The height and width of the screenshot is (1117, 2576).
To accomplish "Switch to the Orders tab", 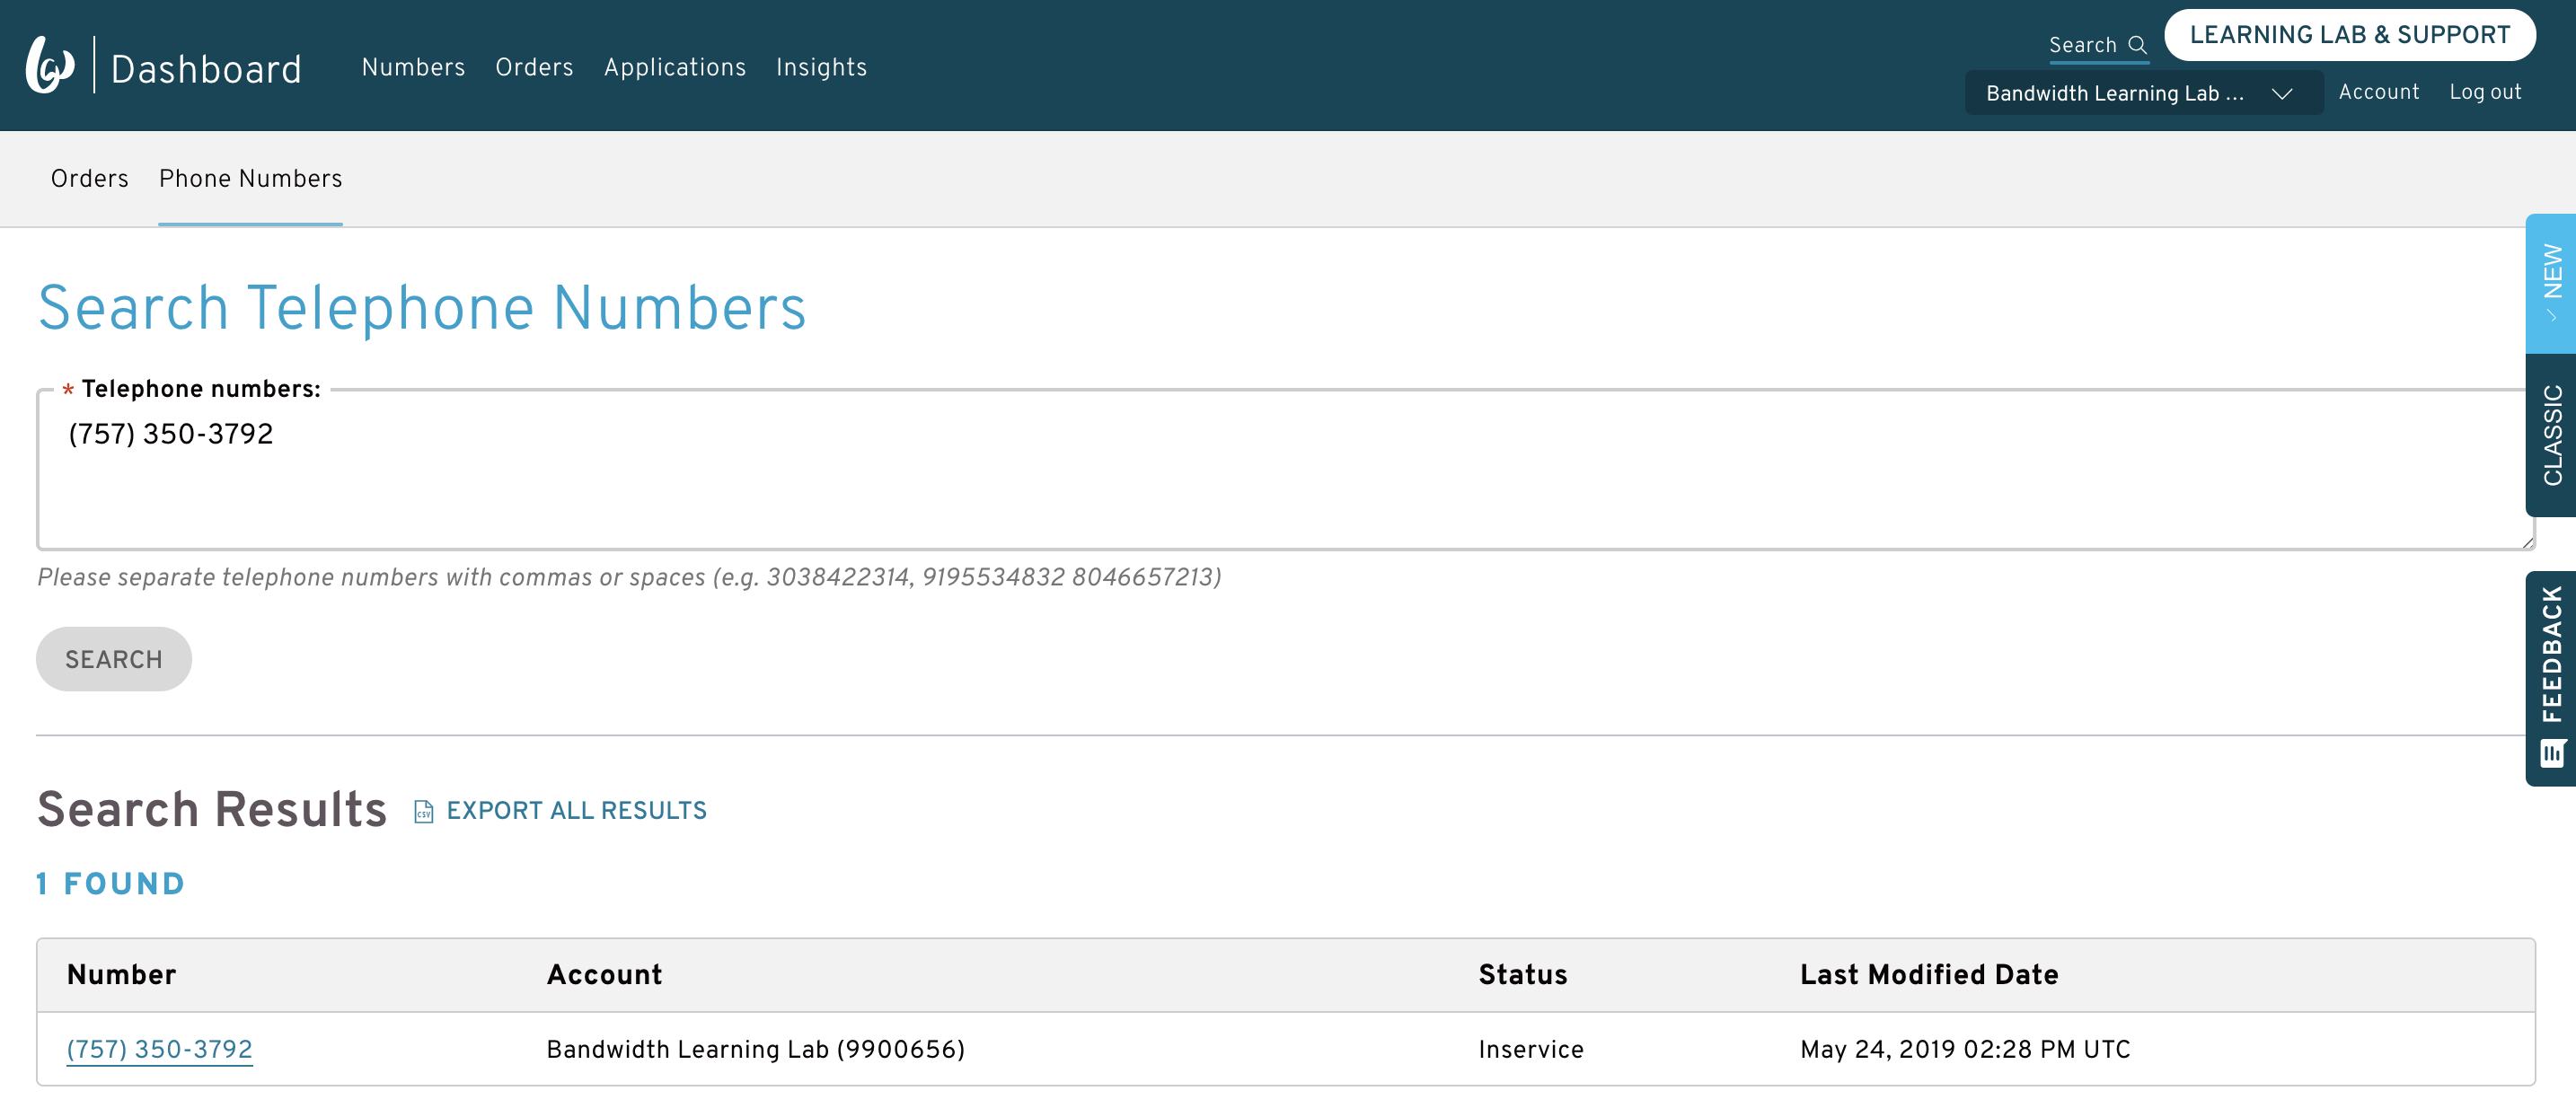I will (x=89, y=178).
